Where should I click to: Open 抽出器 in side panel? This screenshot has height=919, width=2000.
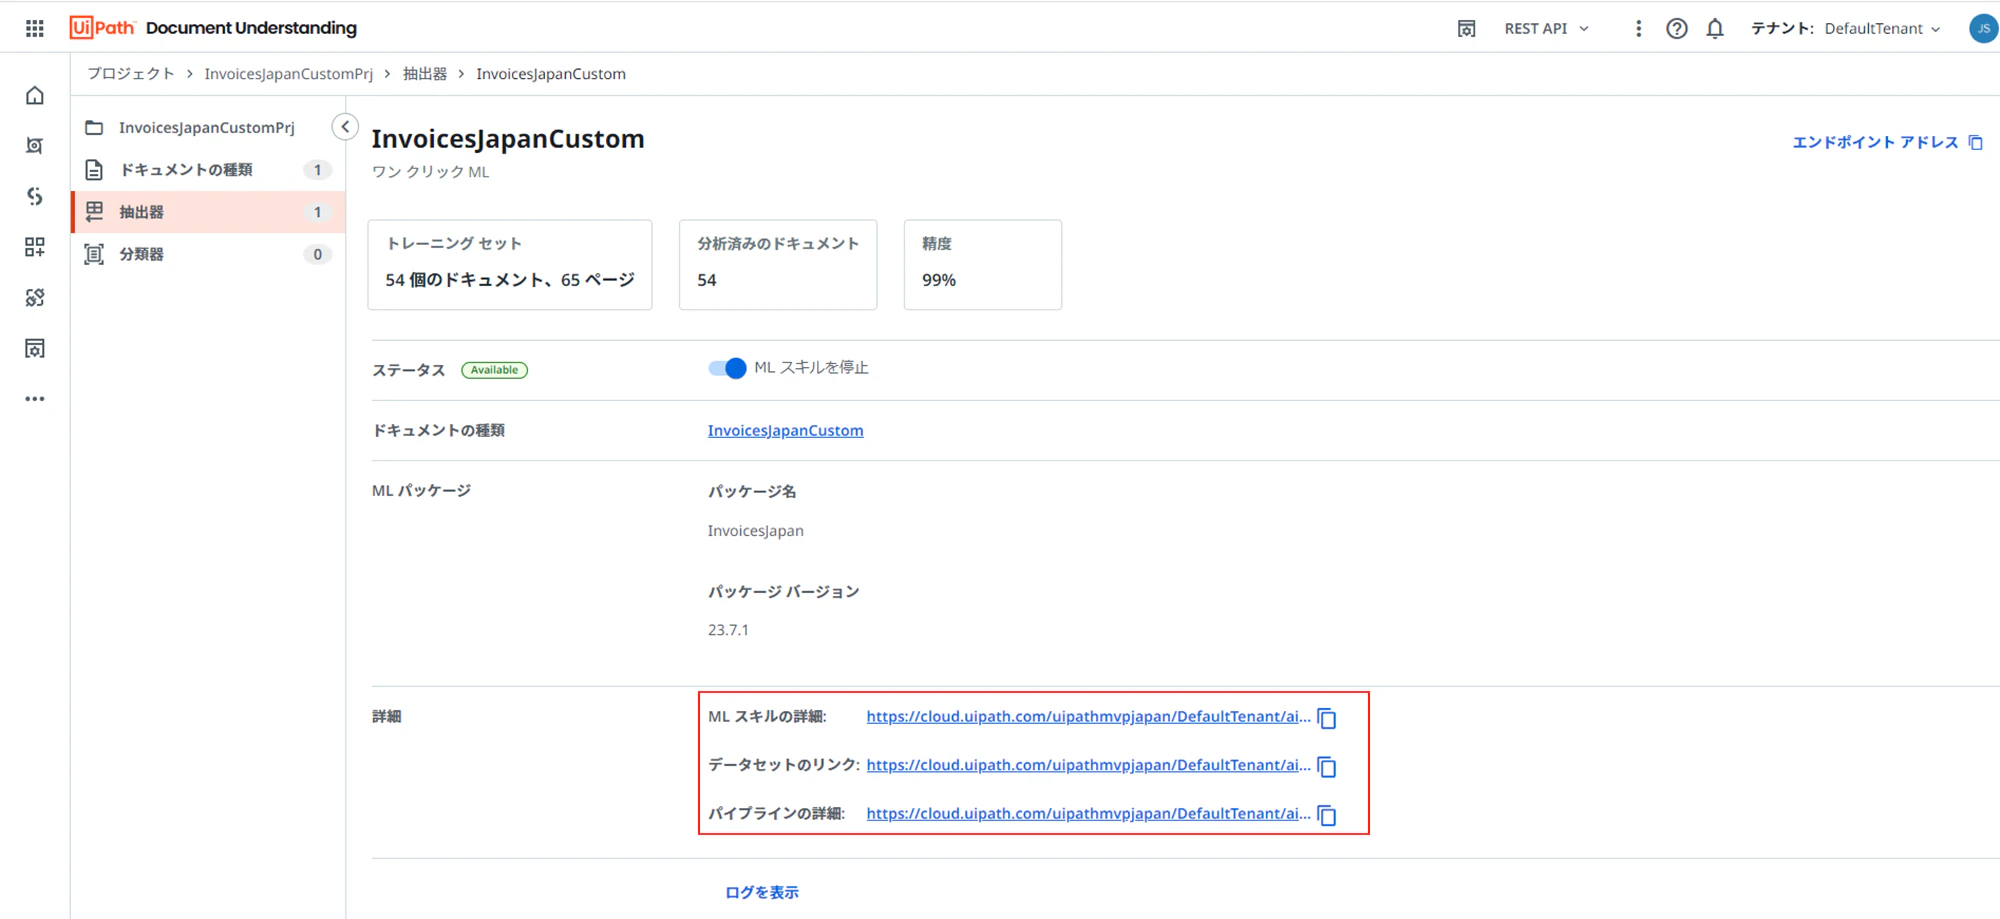208,212
